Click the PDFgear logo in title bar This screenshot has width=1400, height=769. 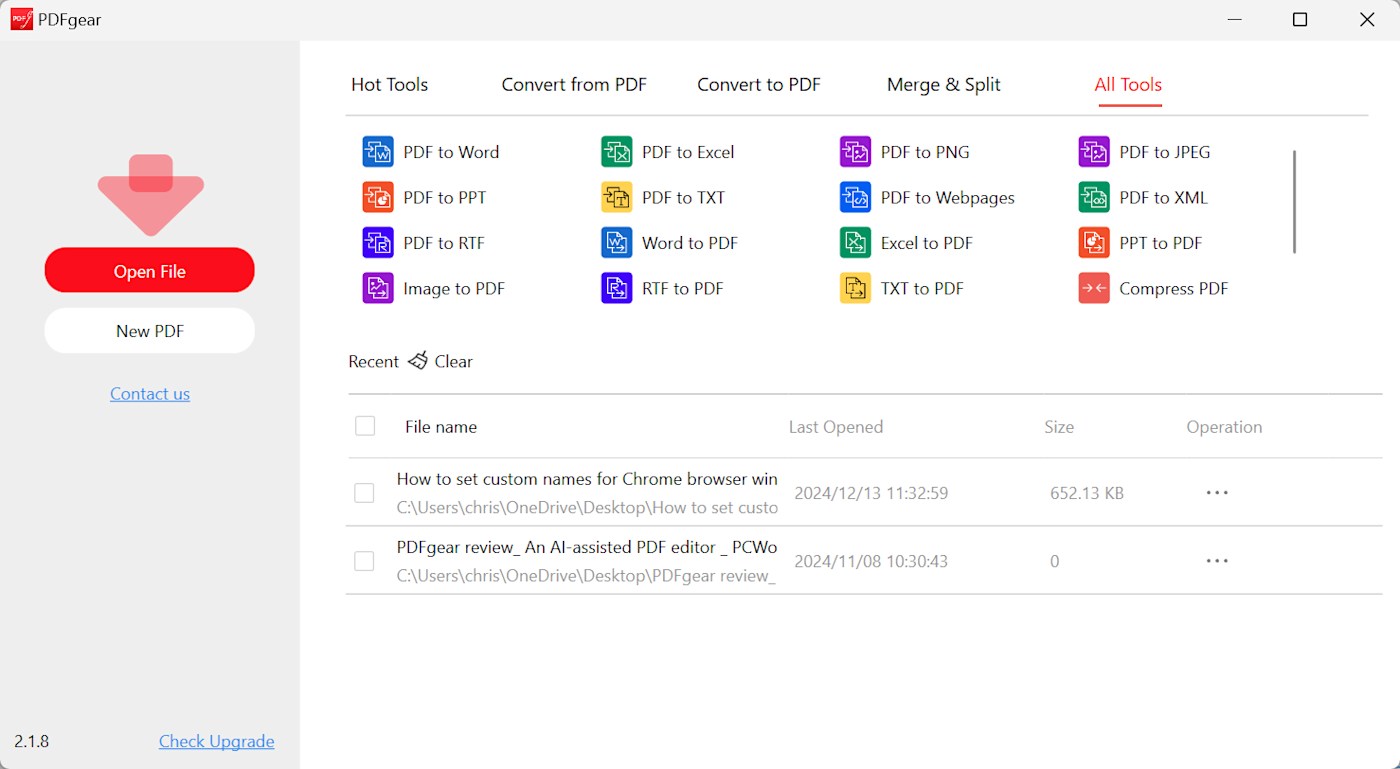pyautogui.click(x=21, y=19)
